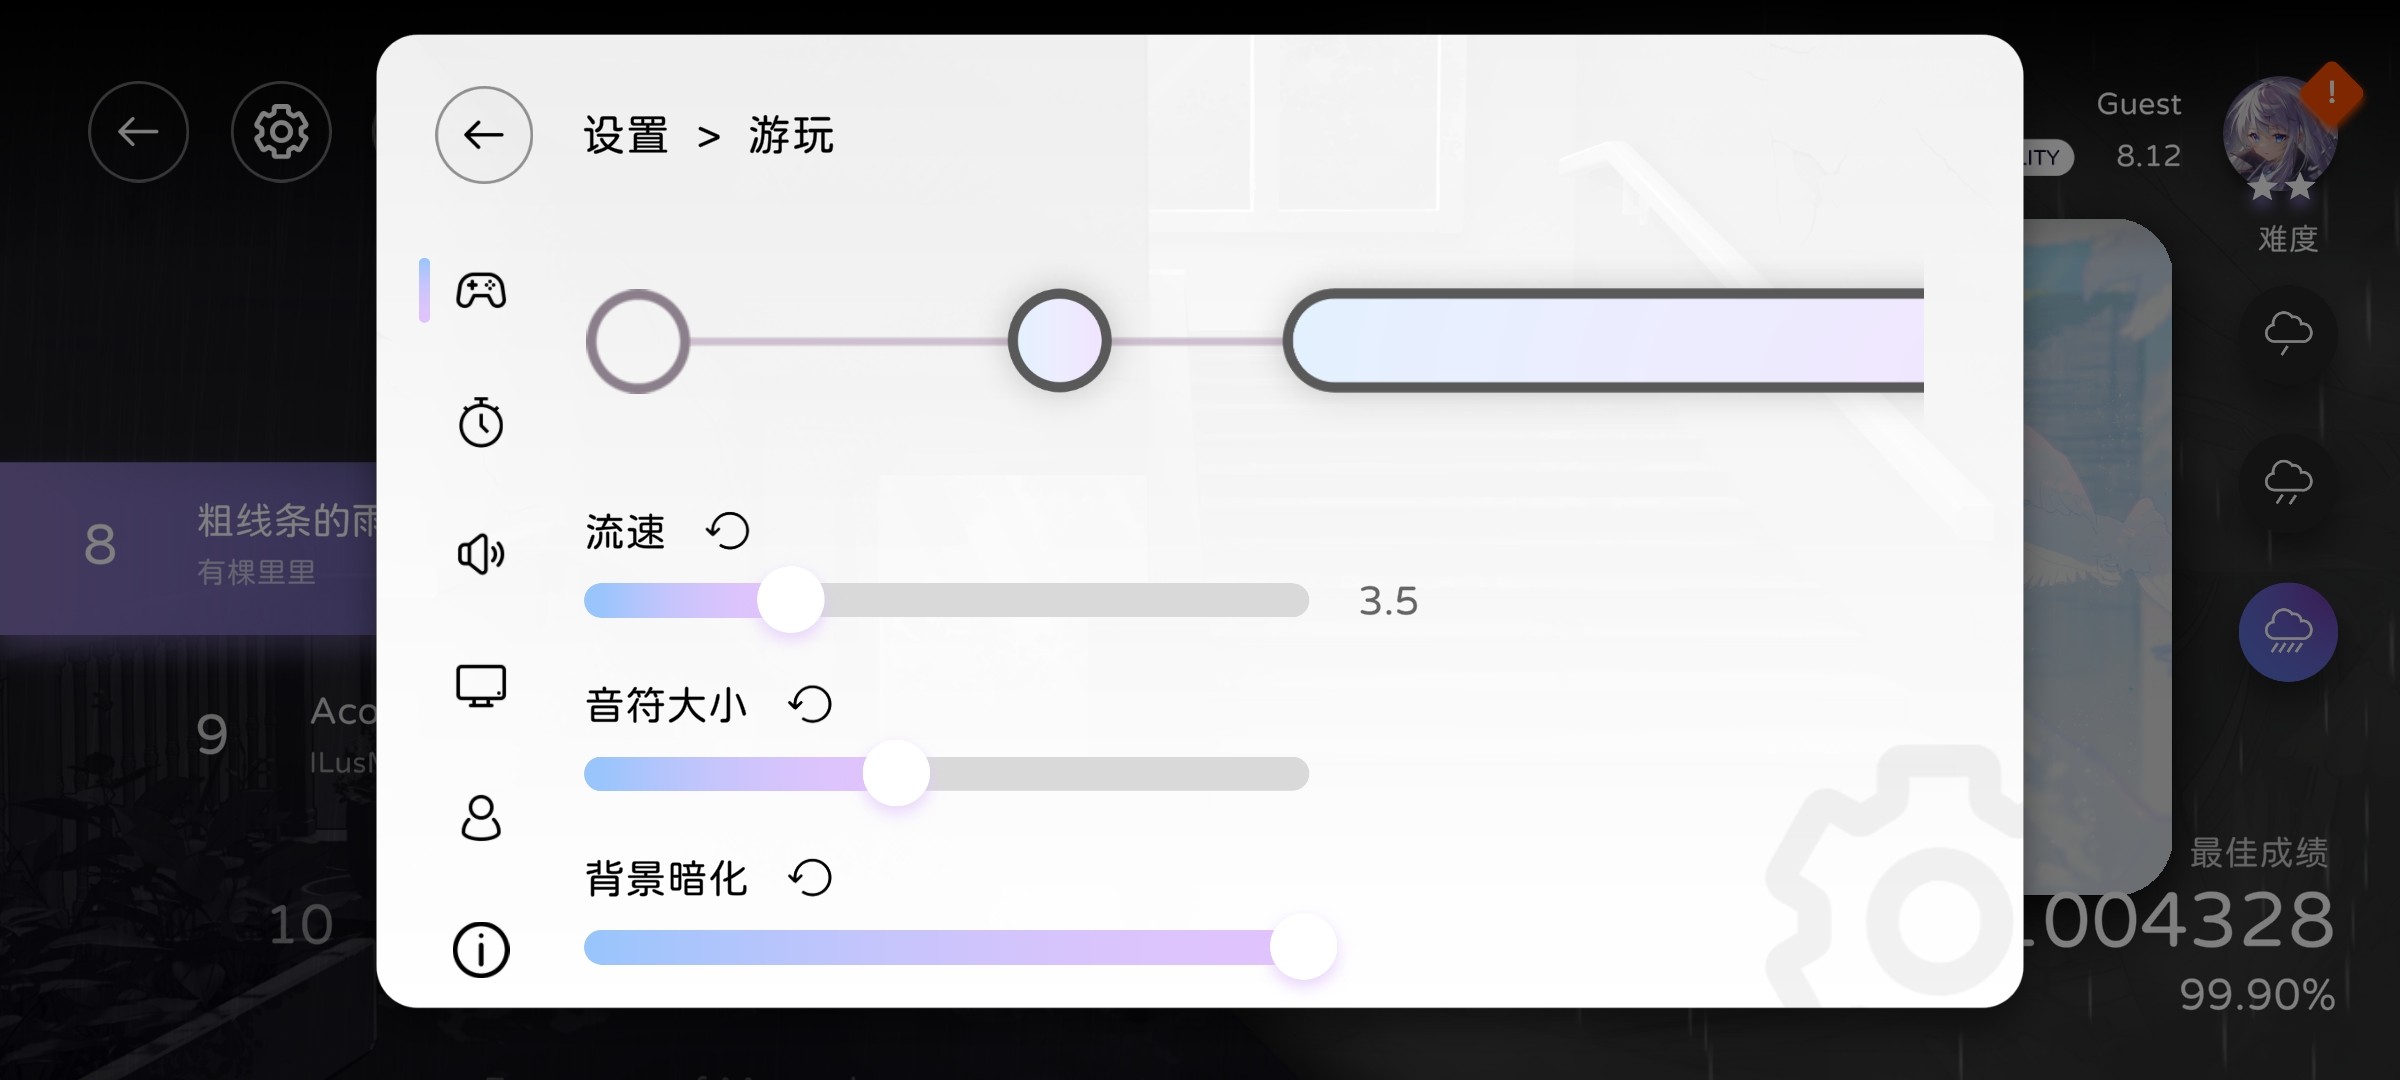Reset the 音符大小 value
This screenshot has width=2400, height=1080.
coord(810,704)
